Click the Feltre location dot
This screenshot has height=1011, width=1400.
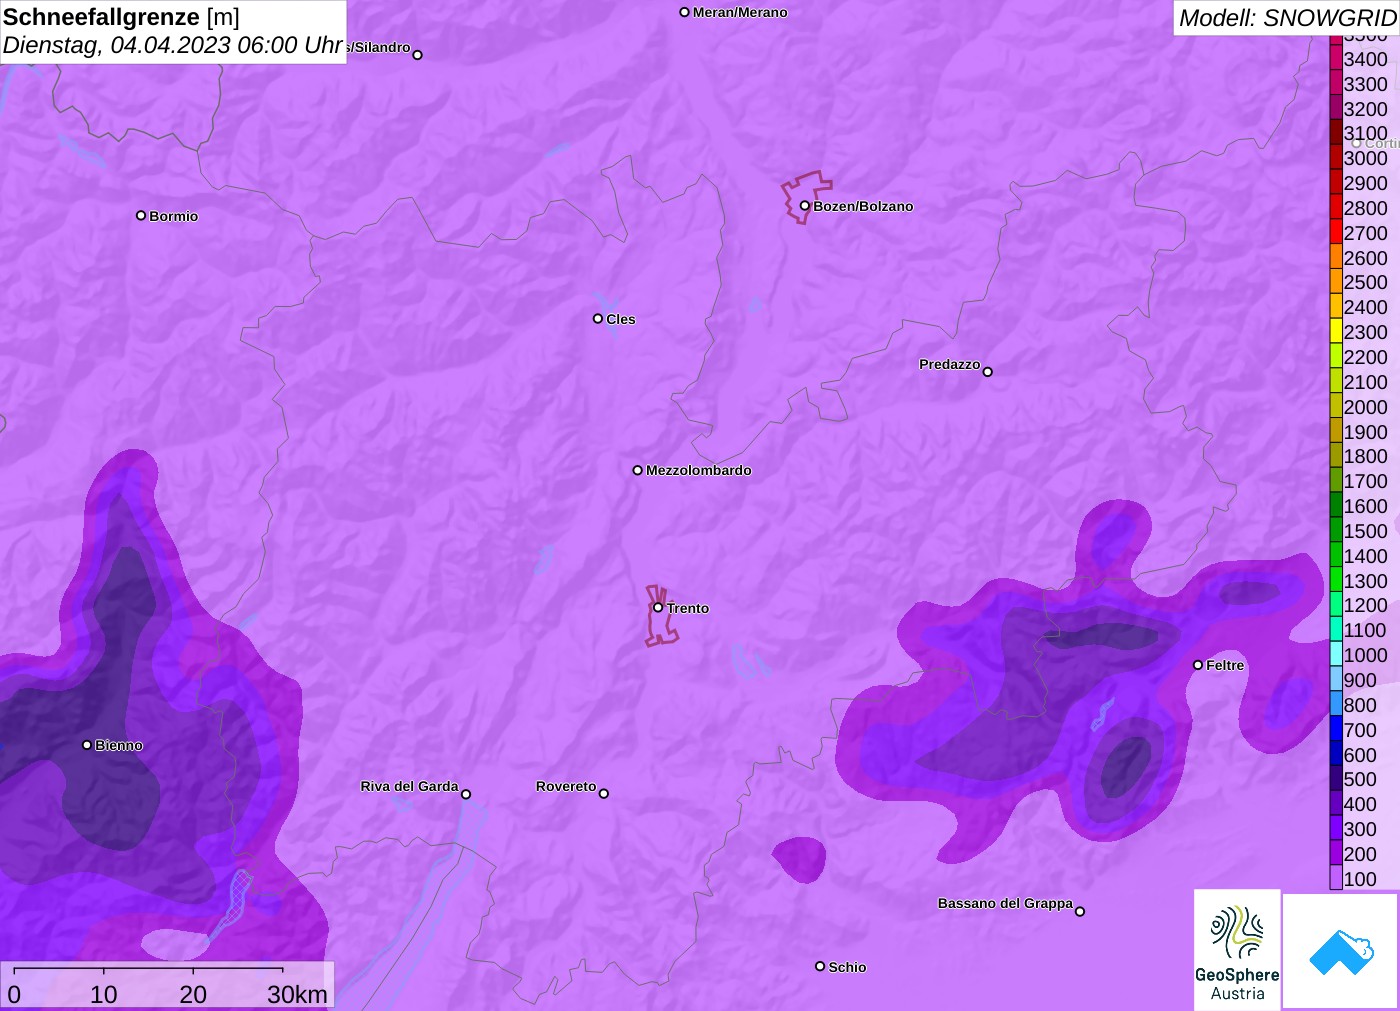[1198, 665]
